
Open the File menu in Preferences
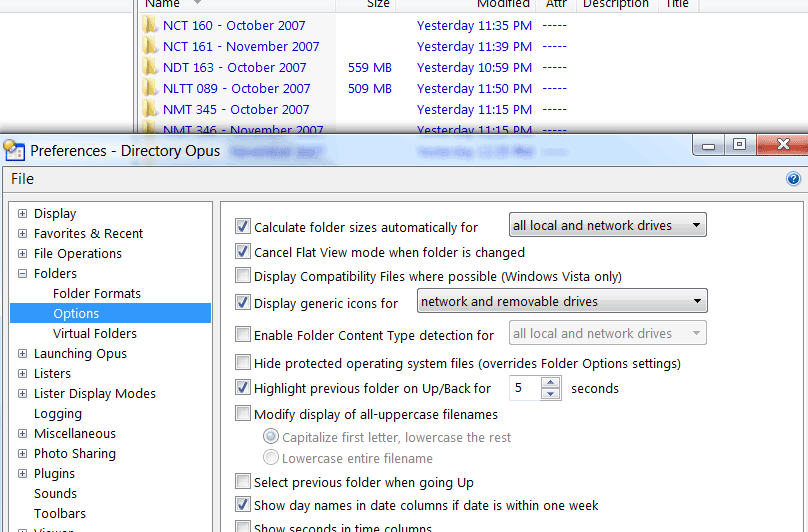point(23,179)
